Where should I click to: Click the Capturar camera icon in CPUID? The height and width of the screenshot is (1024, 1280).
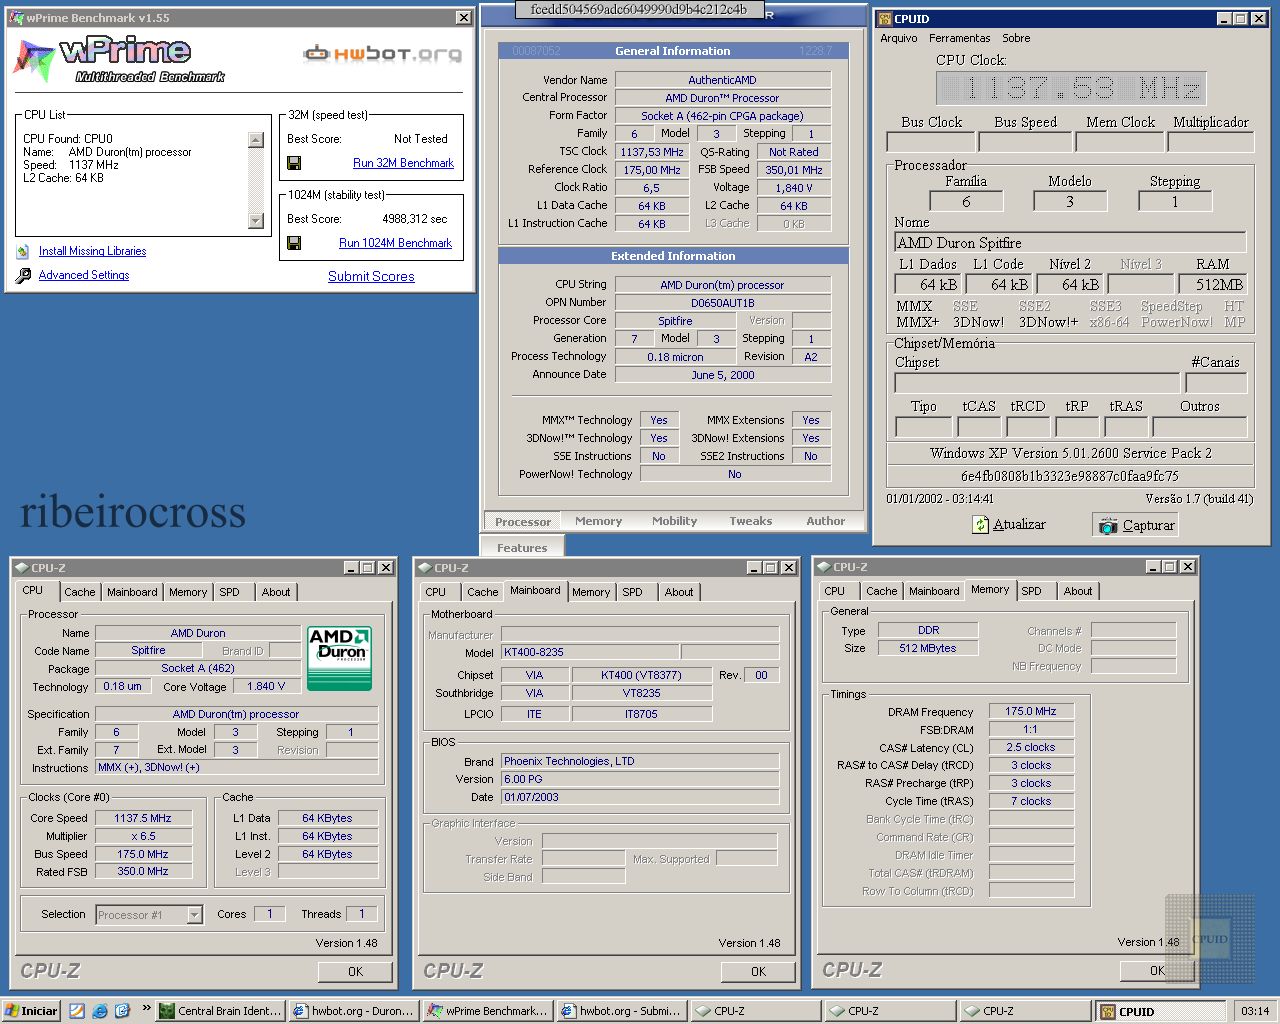coord(1108,526)
